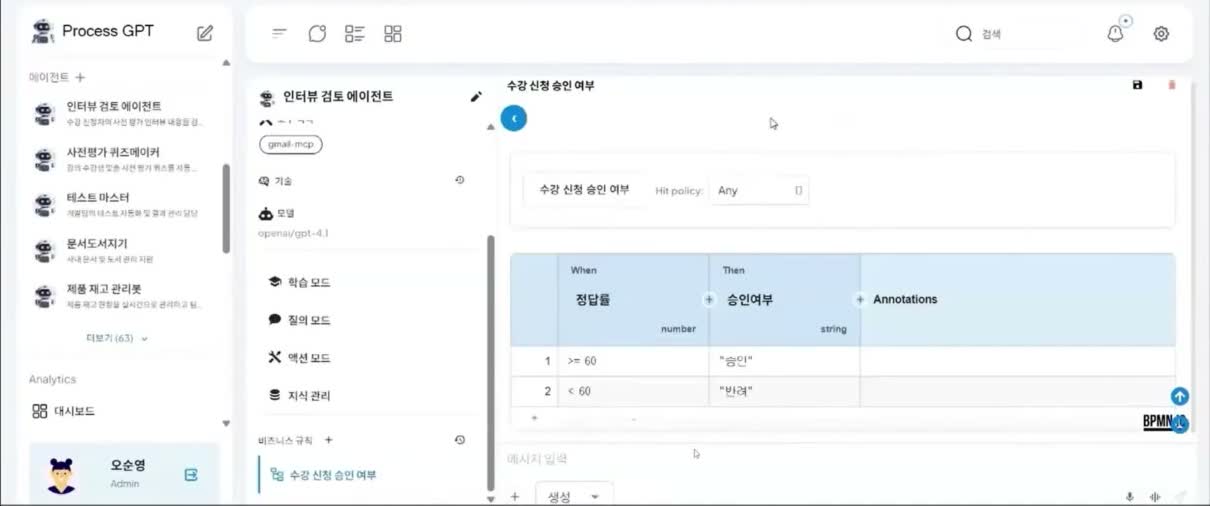Click the gmail-mcp tool chip
The height and width of the screenshot is (506, 1210).
coord(290,144)
